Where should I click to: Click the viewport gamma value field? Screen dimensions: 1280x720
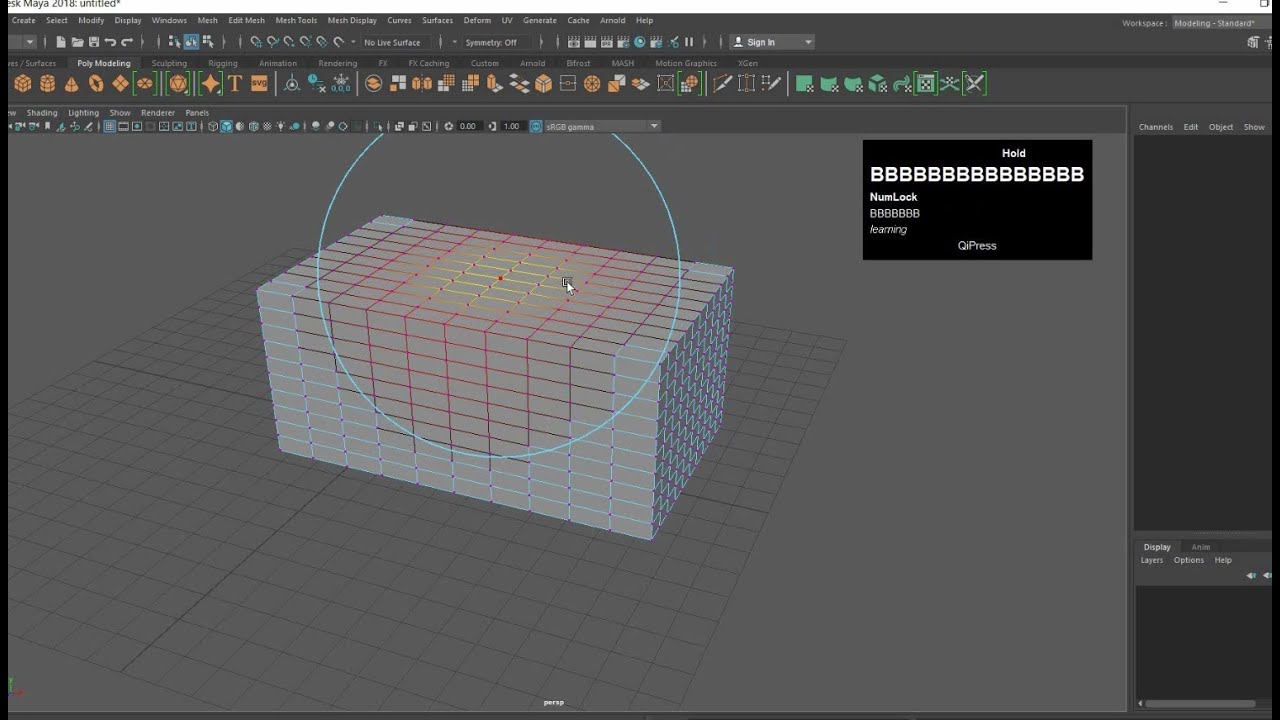512,126
